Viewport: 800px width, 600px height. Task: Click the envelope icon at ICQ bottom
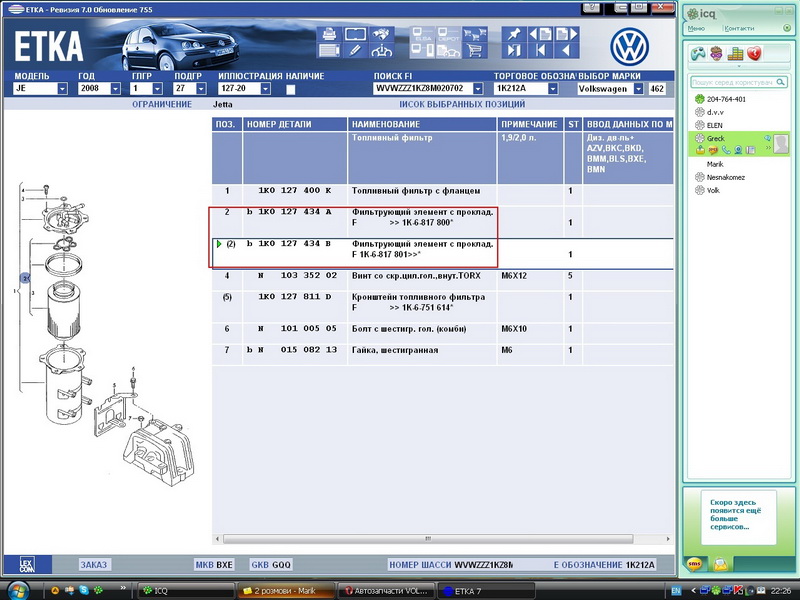[x=720, y=563]
